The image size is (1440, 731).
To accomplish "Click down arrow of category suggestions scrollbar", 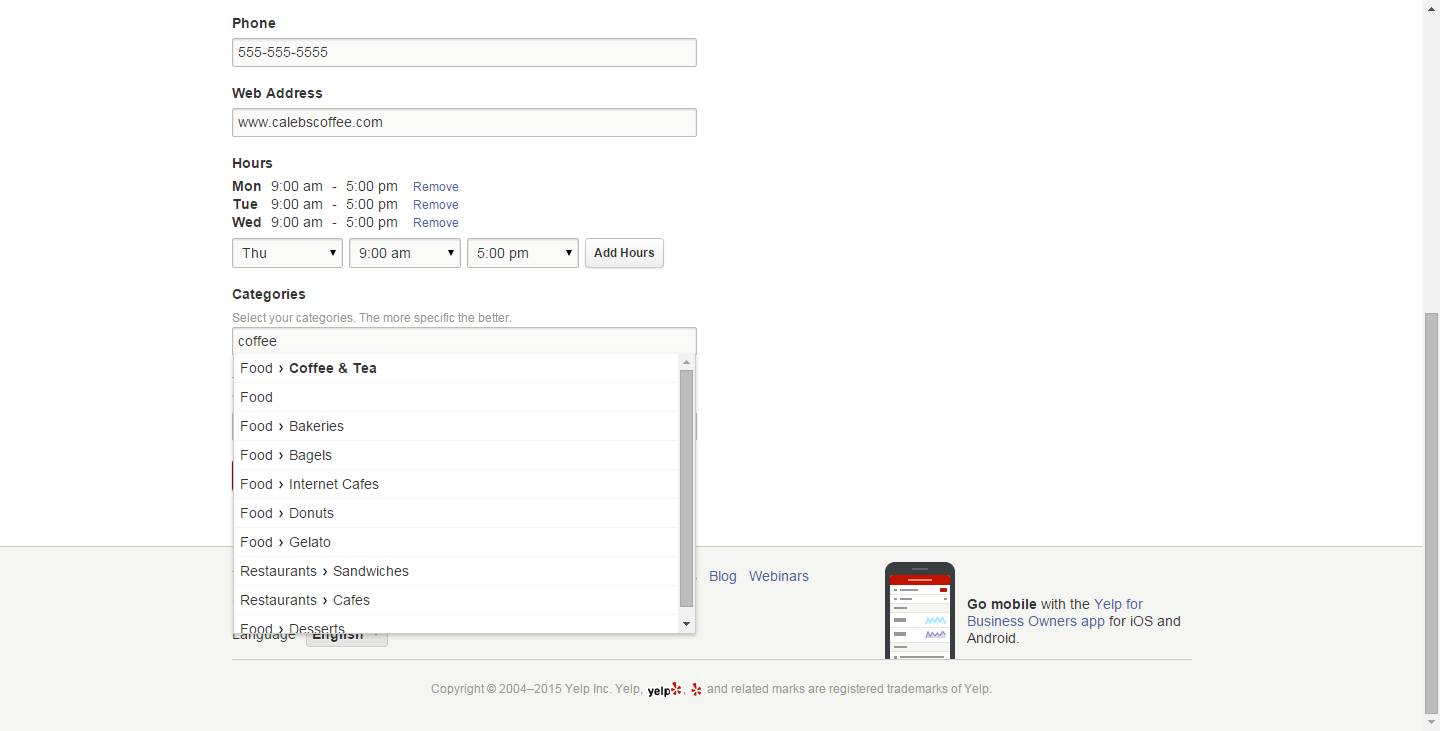I will (686, 624).
